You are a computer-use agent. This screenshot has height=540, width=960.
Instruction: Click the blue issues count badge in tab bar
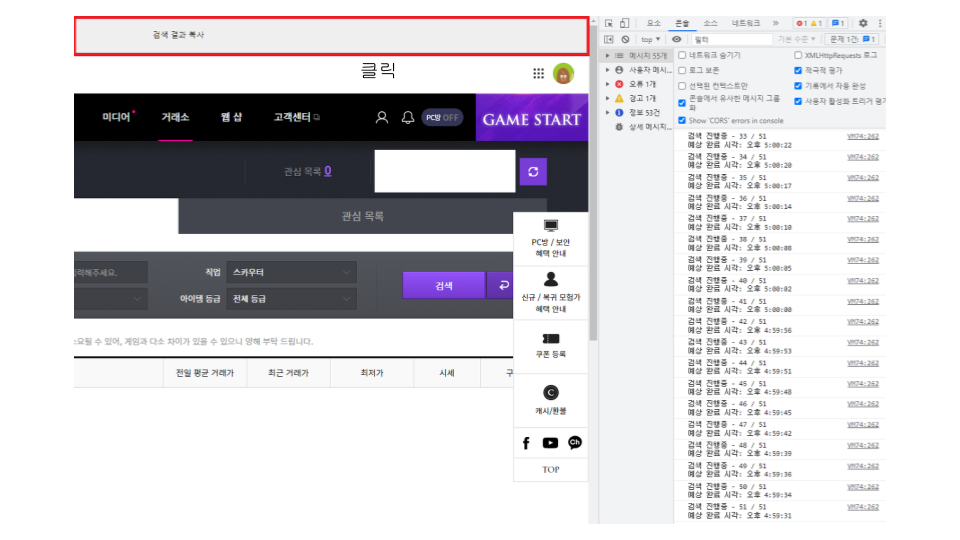coord(838,23)
